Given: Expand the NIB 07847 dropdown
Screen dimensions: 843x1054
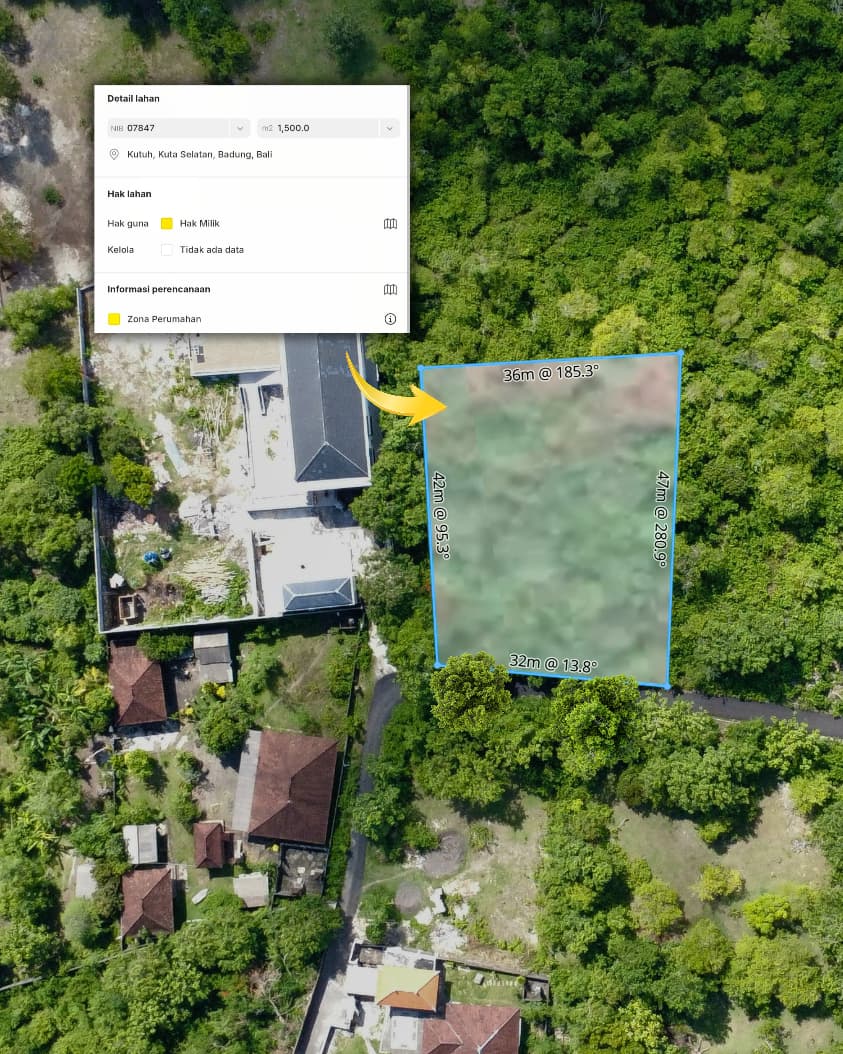Looking at the screenshot, I should click(x=239, y=128).
